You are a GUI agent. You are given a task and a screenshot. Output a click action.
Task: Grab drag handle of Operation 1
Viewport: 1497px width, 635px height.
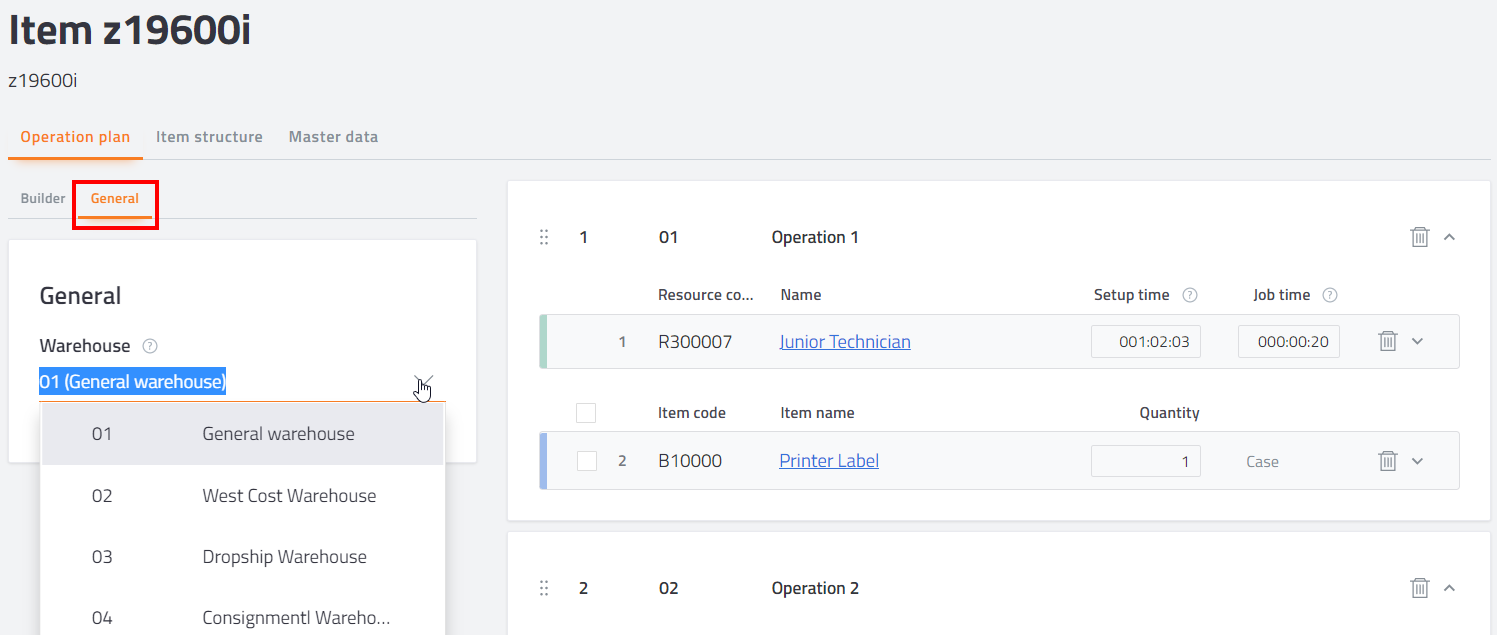[x=544, y=237]
